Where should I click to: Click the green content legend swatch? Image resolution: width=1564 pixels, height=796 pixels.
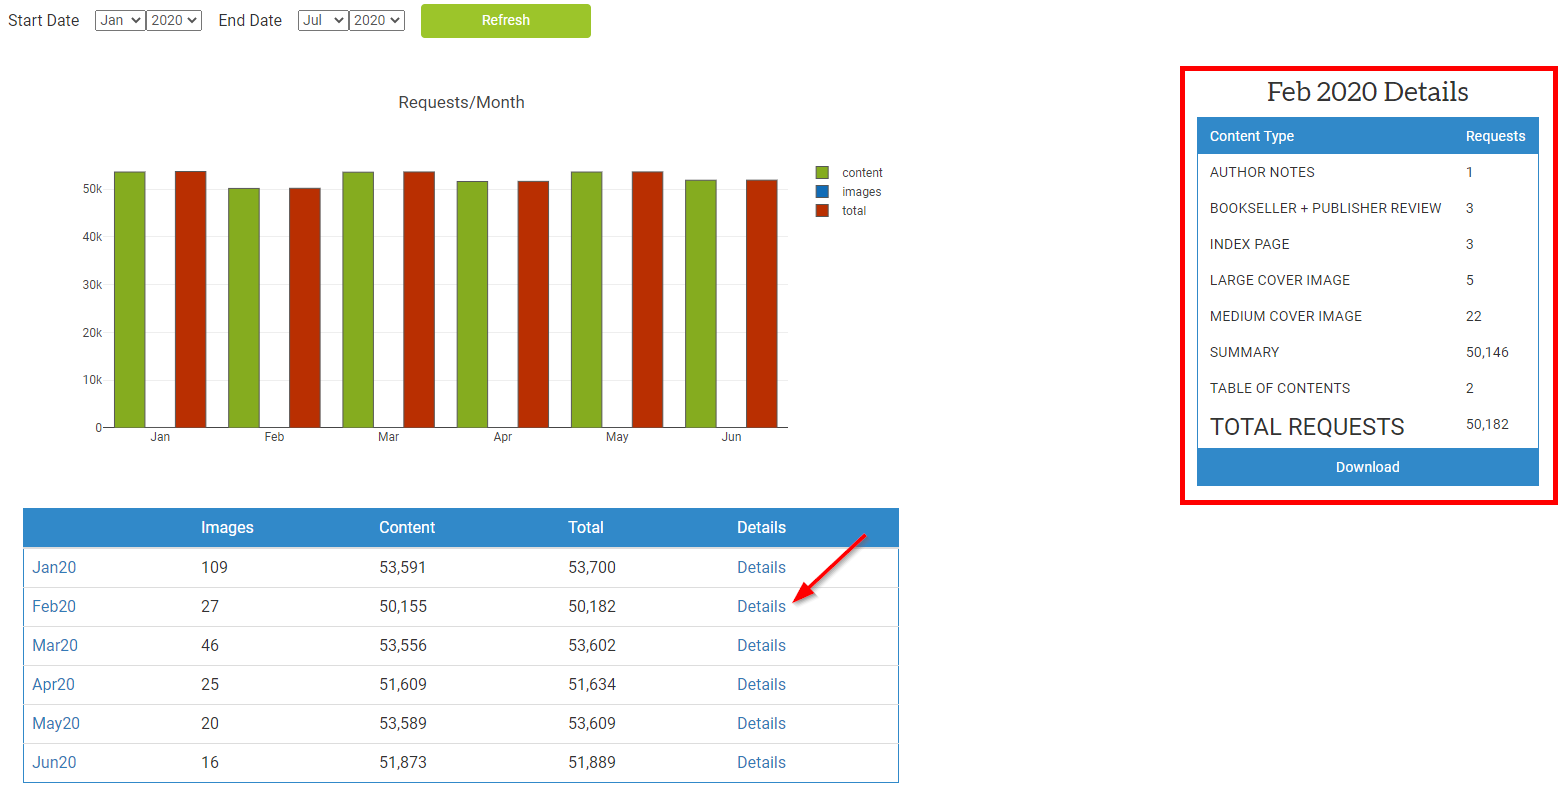tap(822, 172)
